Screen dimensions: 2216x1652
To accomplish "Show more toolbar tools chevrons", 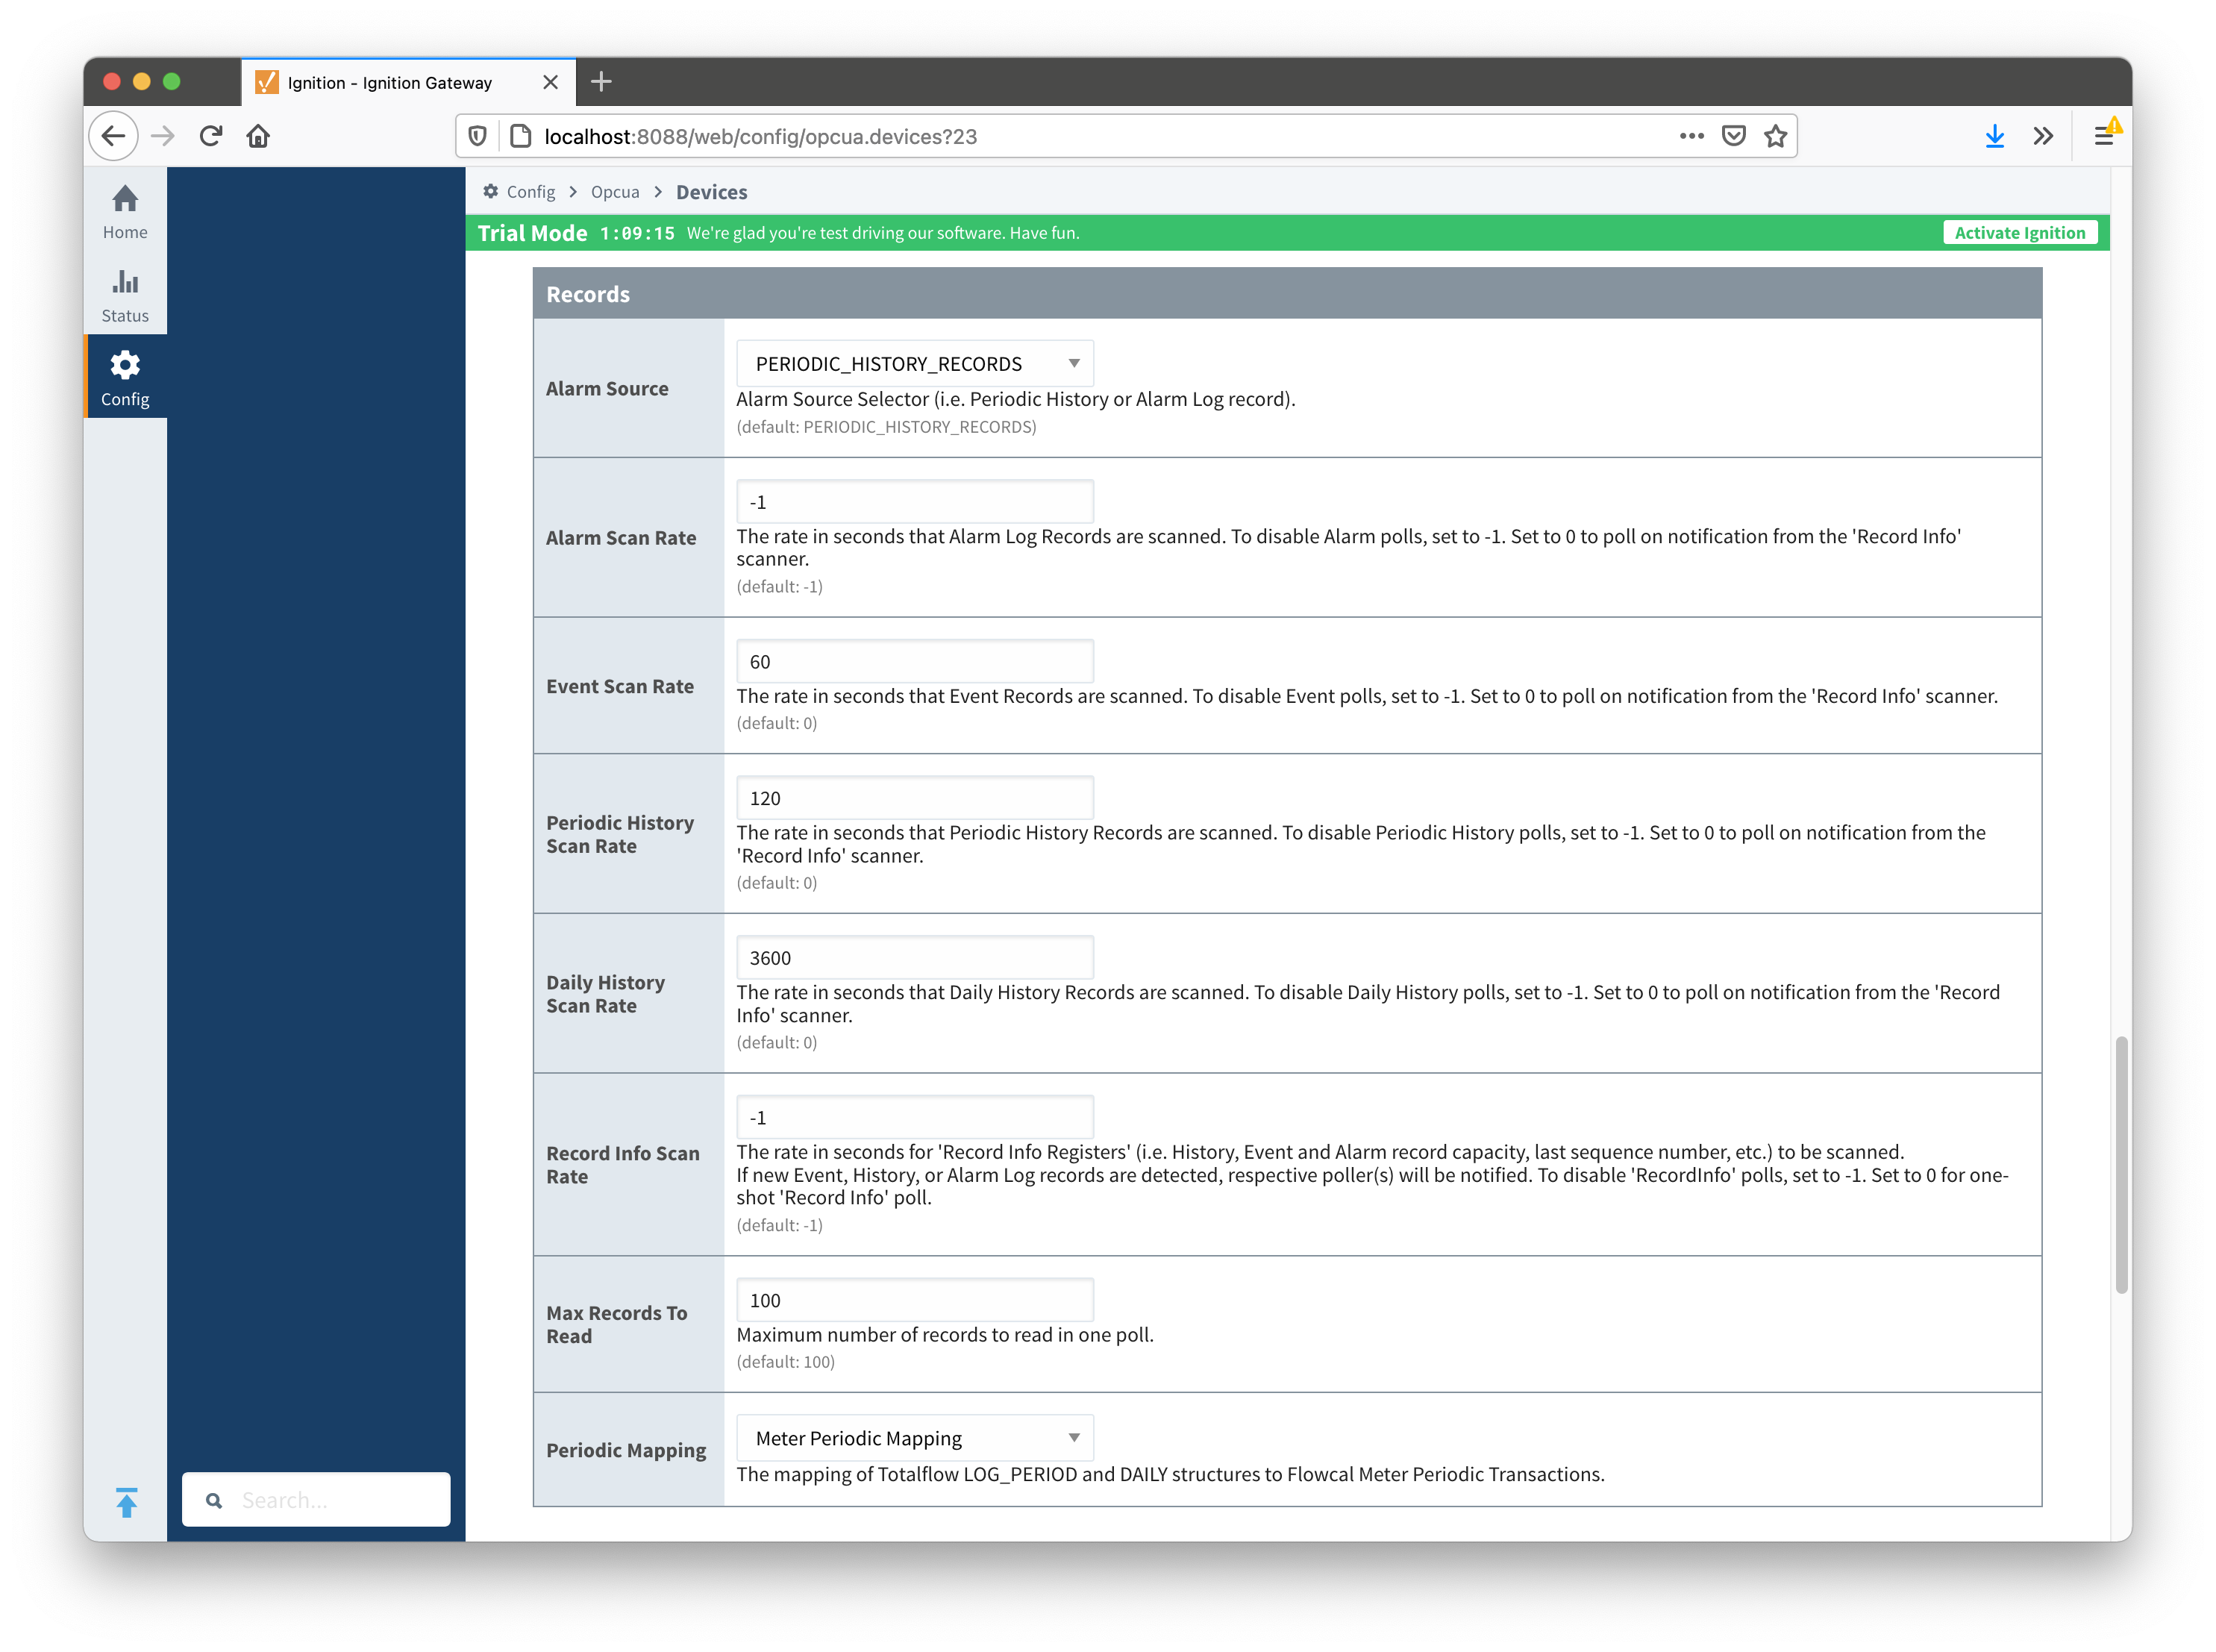I will (x=2042, y=136).
